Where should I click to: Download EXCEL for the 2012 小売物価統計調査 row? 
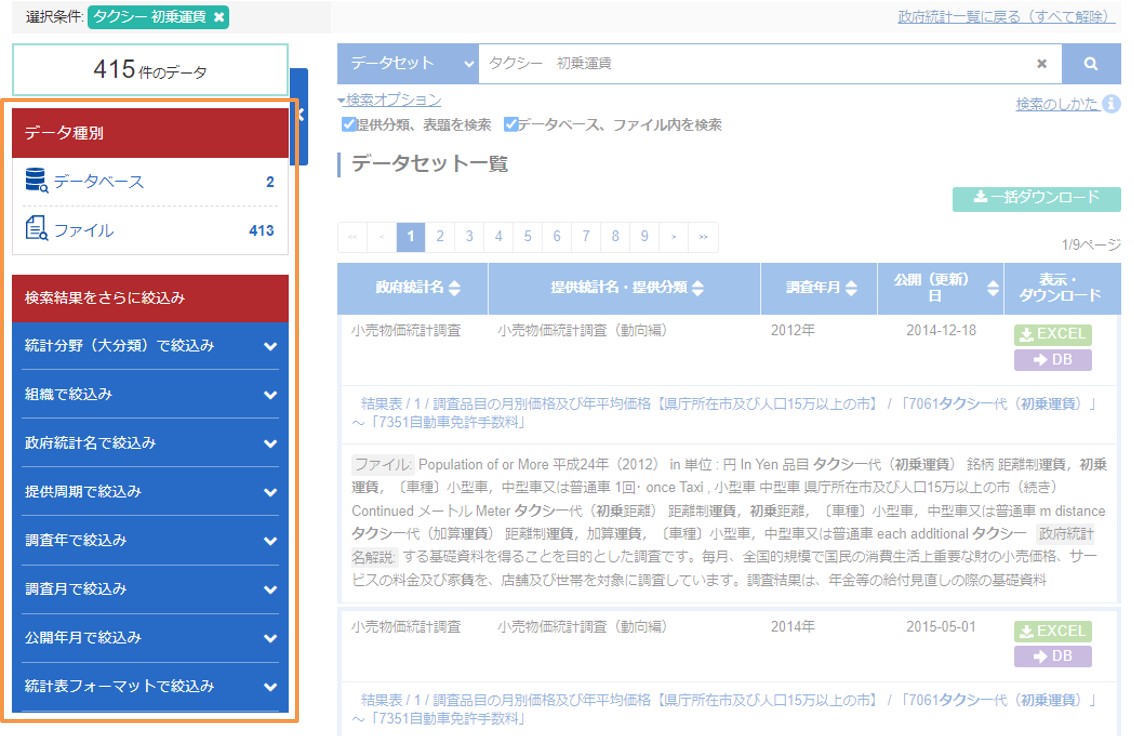click(1053, 337)
